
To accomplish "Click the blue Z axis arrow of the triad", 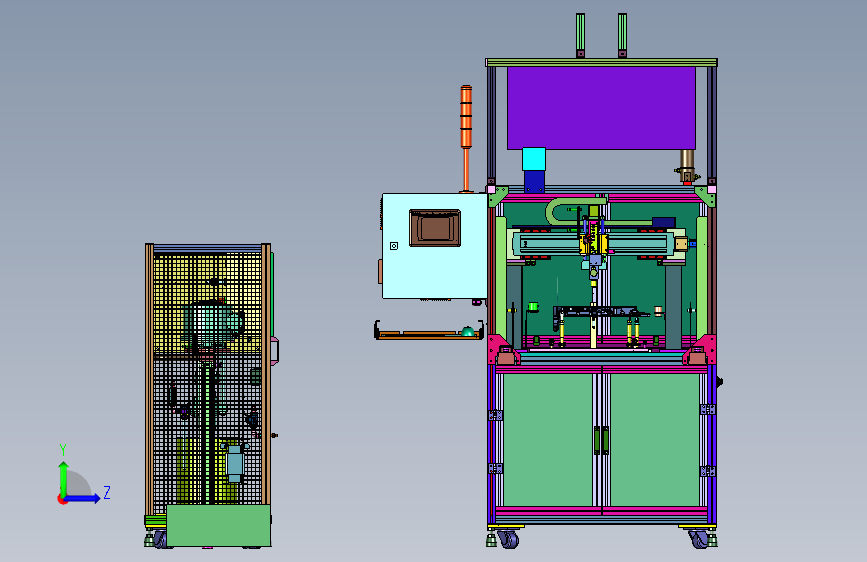I will 83,499.
